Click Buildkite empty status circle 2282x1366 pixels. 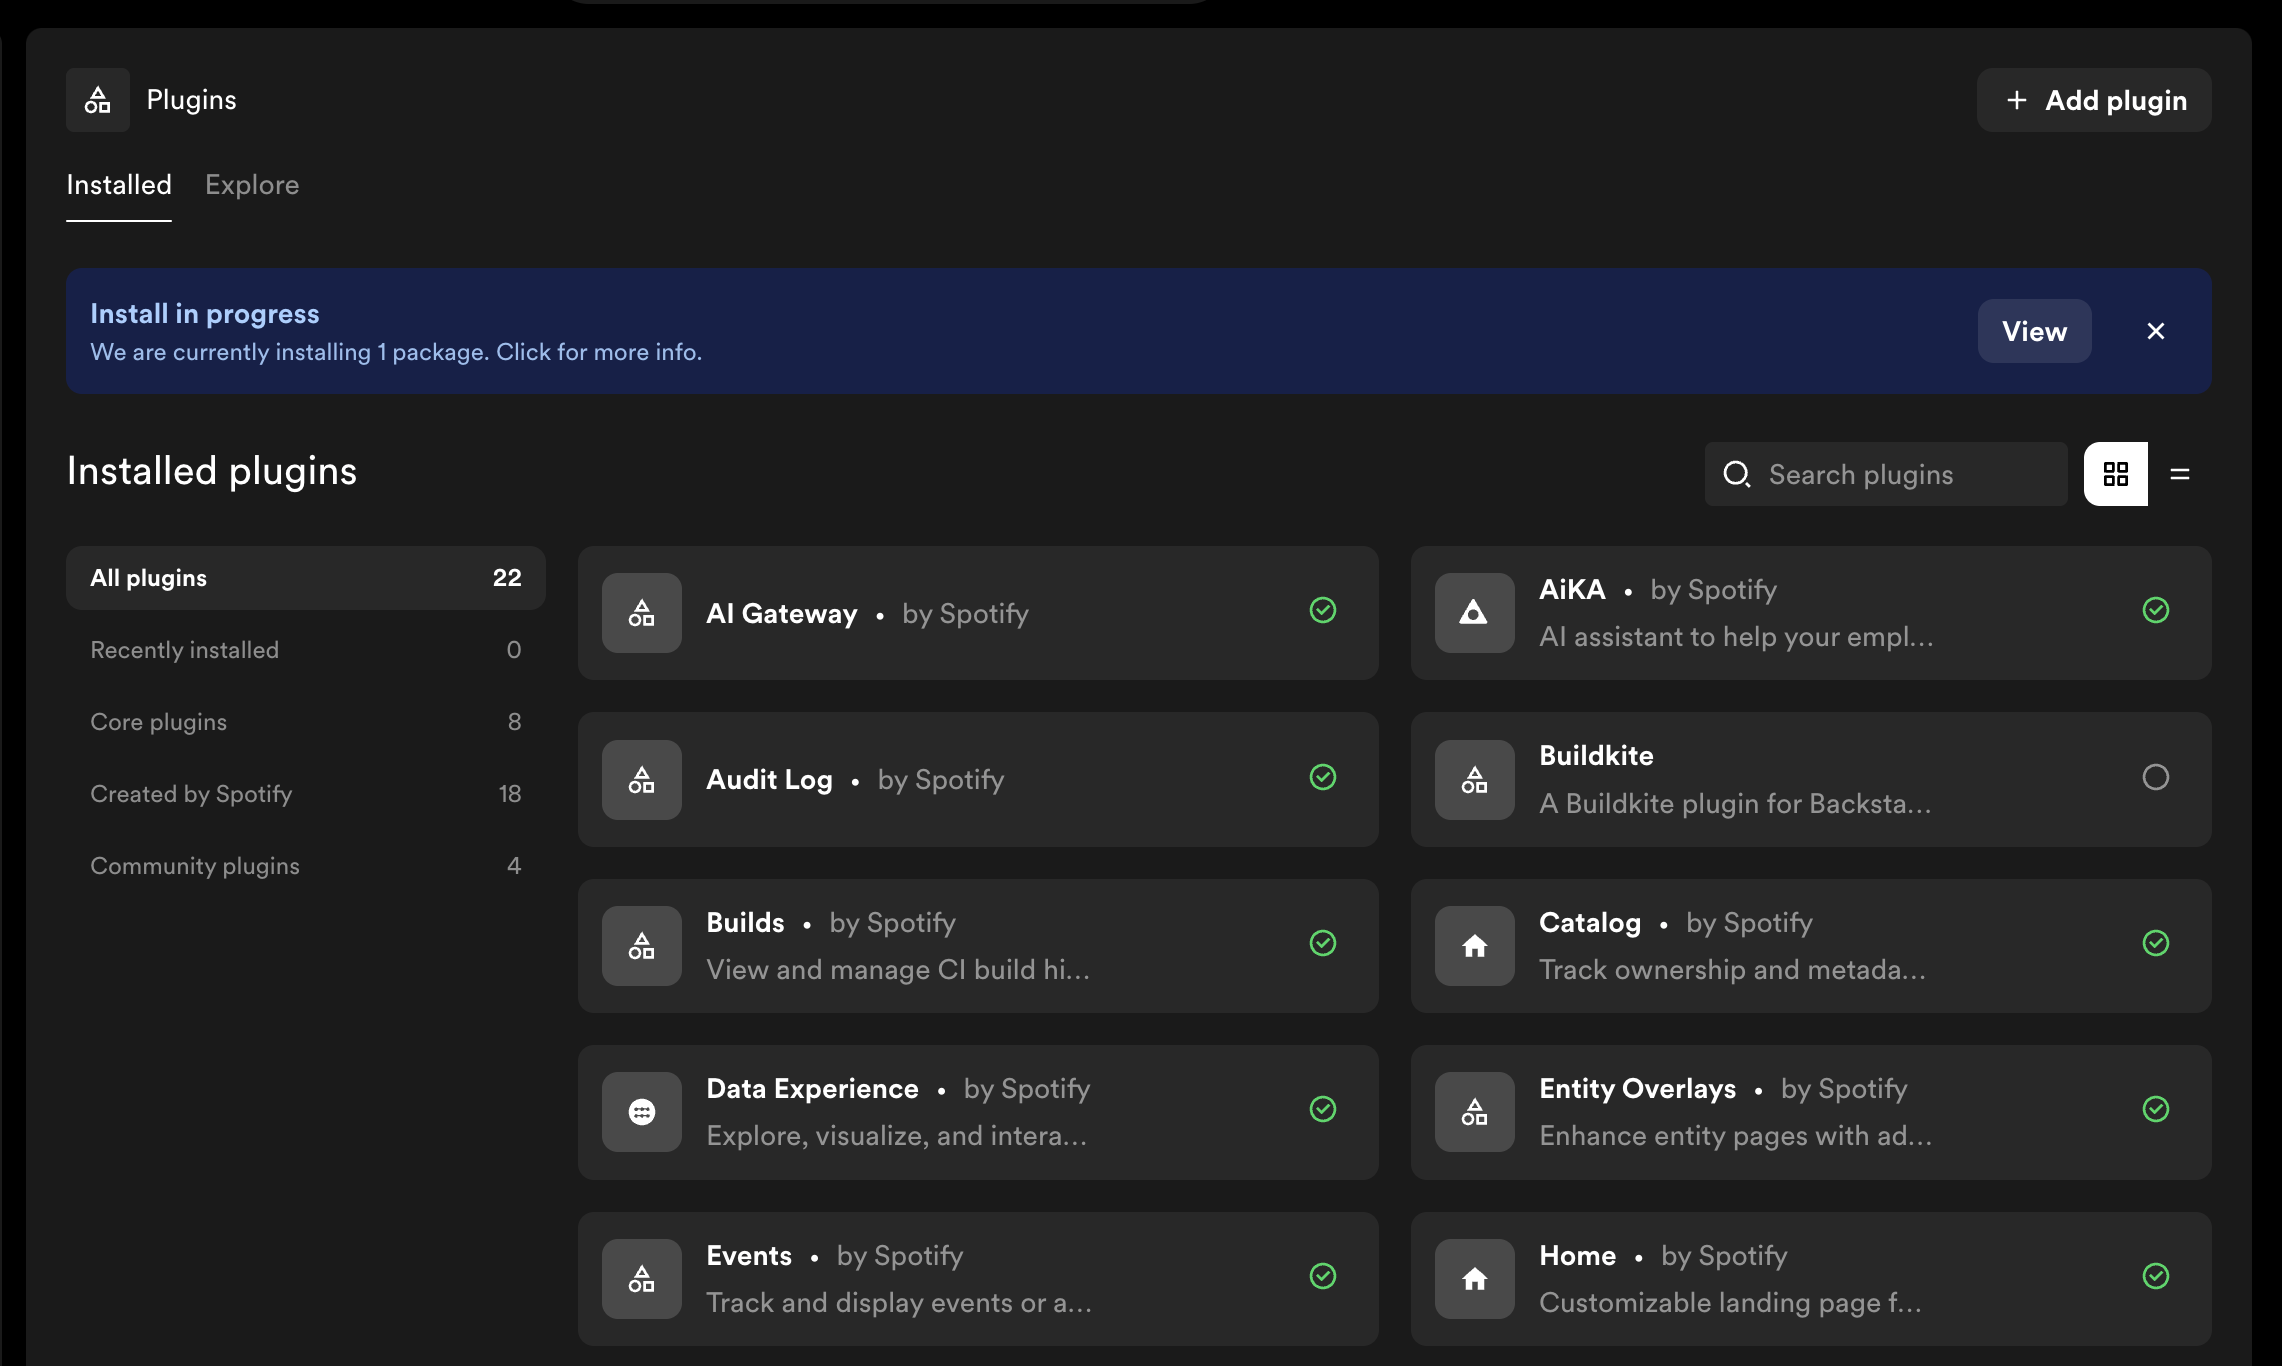[2156, 777]
